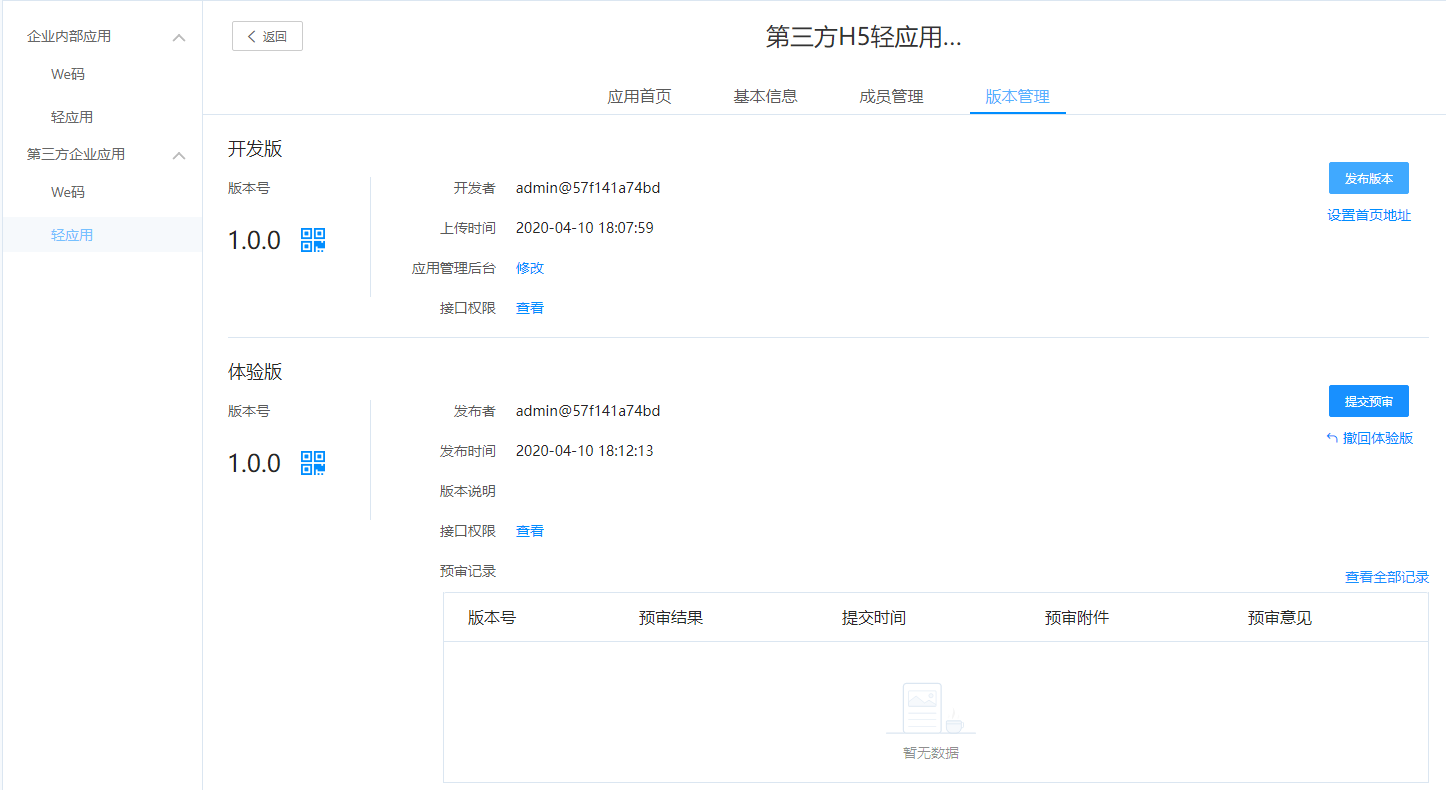
Task: Collapse the 第三方企业应用 sidebar group
Action: tap(179, 155)
